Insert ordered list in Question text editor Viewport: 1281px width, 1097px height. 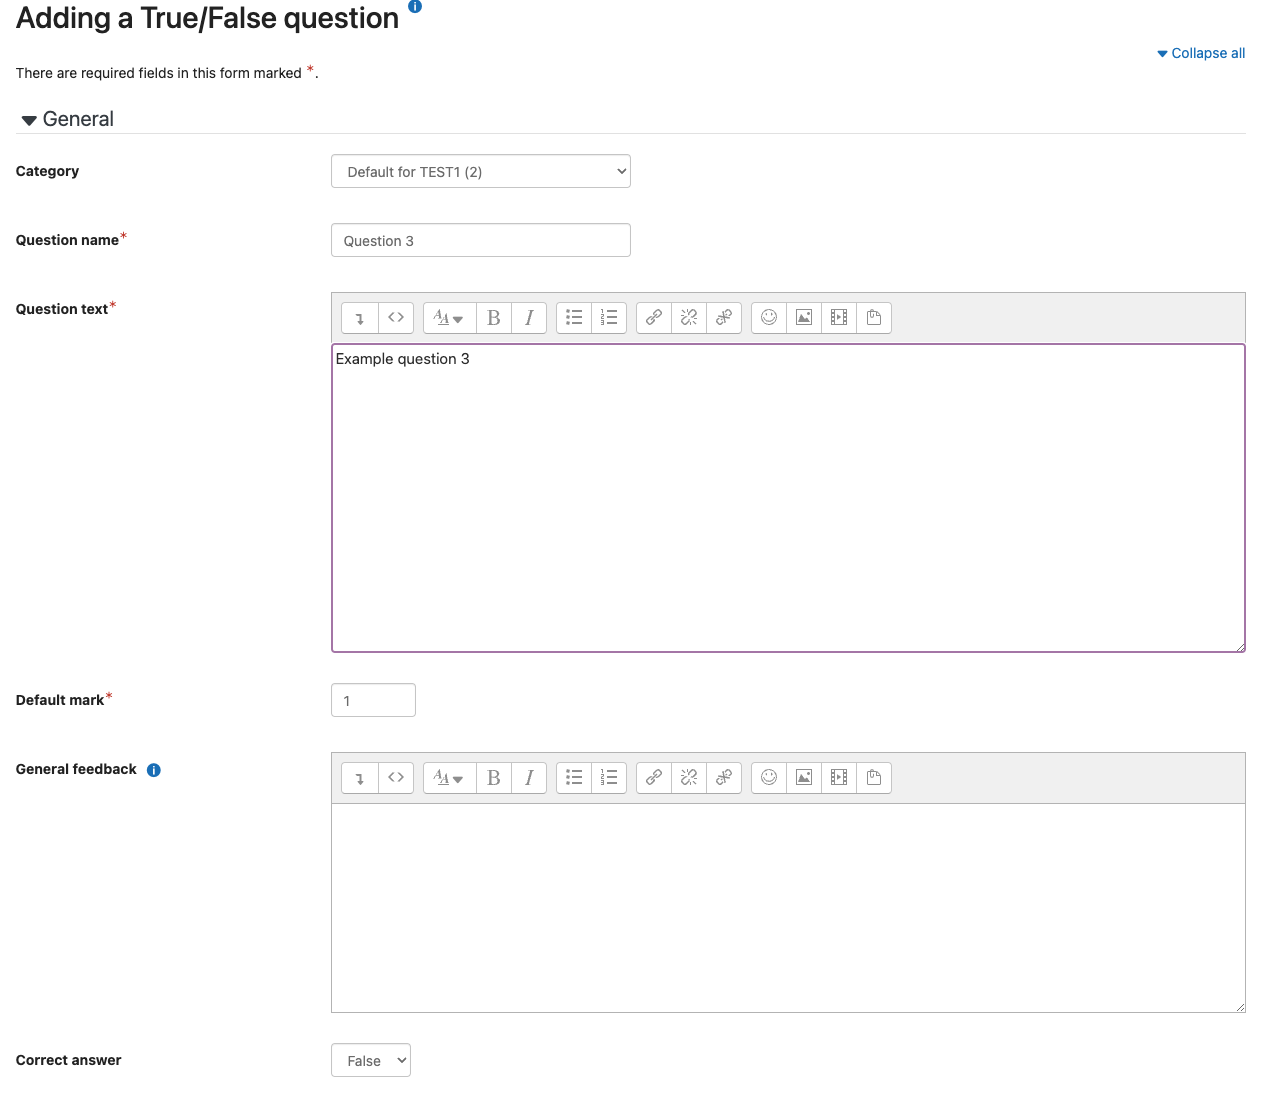[609, 318]
